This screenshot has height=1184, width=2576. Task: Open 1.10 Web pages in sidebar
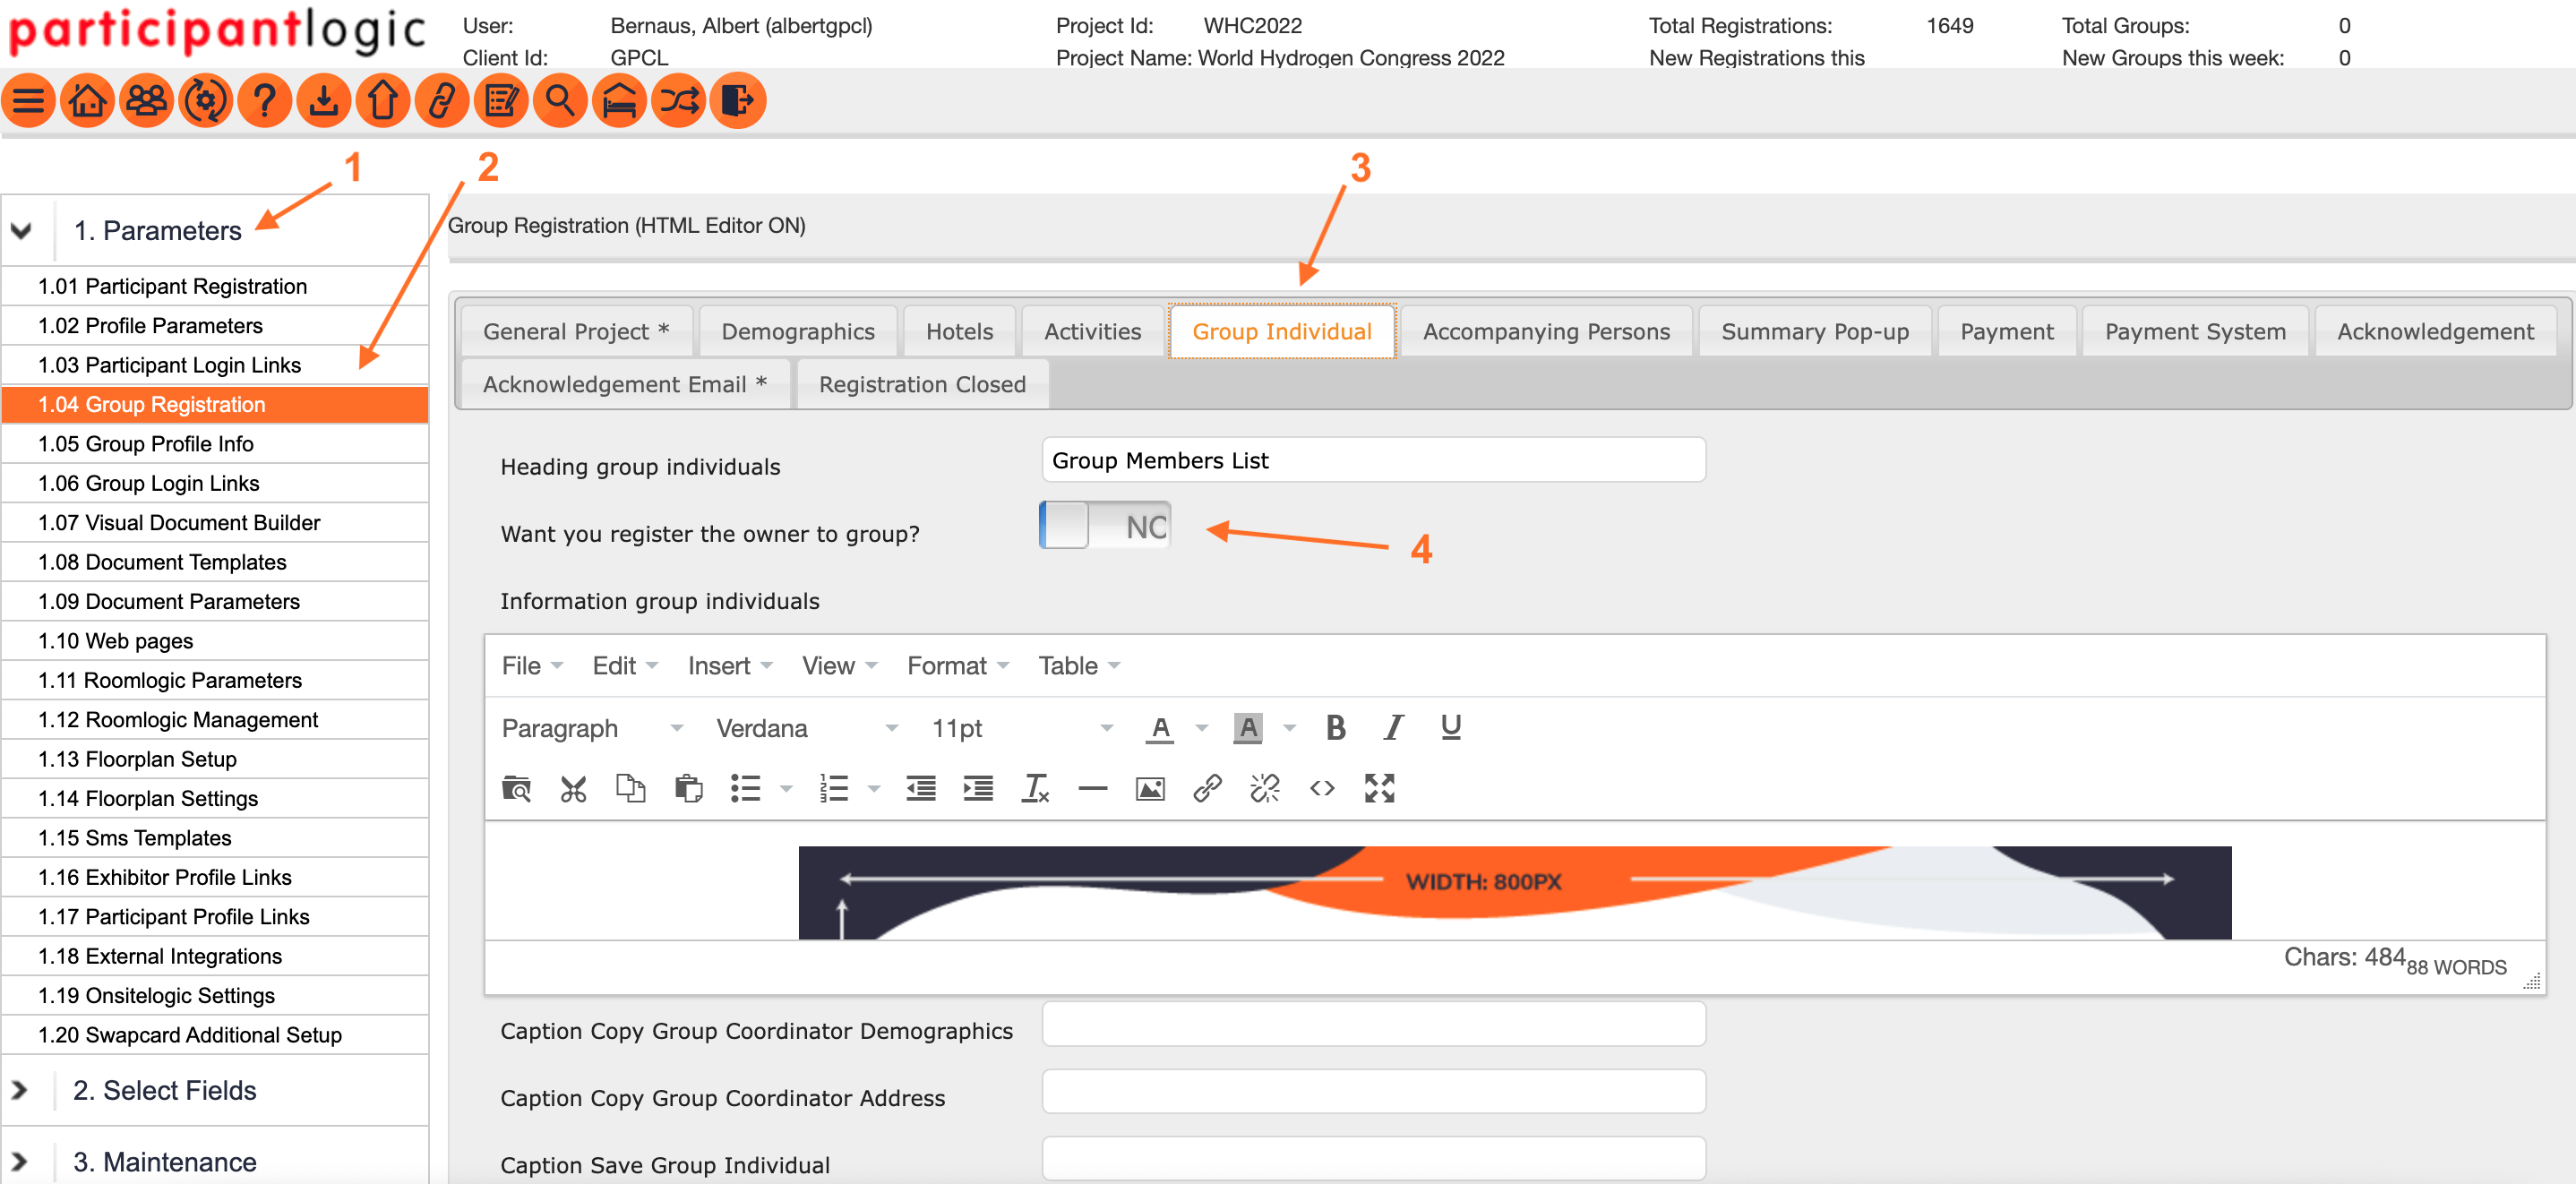(x=116, y=641)
